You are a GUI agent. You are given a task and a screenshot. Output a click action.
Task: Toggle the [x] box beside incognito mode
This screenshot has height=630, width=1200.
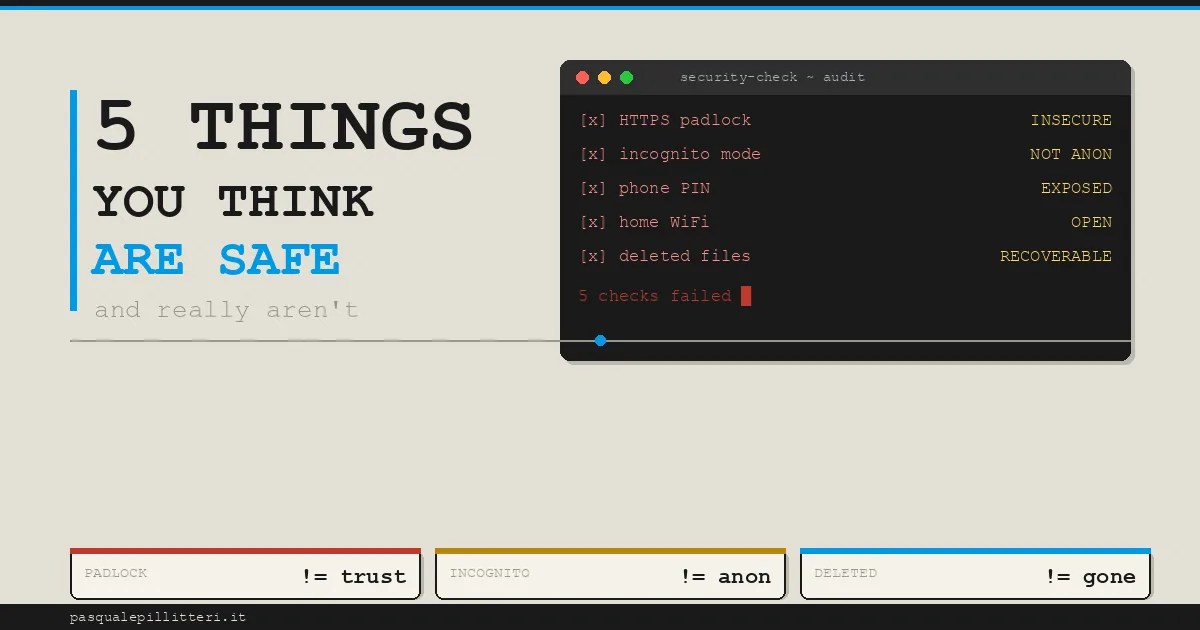coord(593,154)
